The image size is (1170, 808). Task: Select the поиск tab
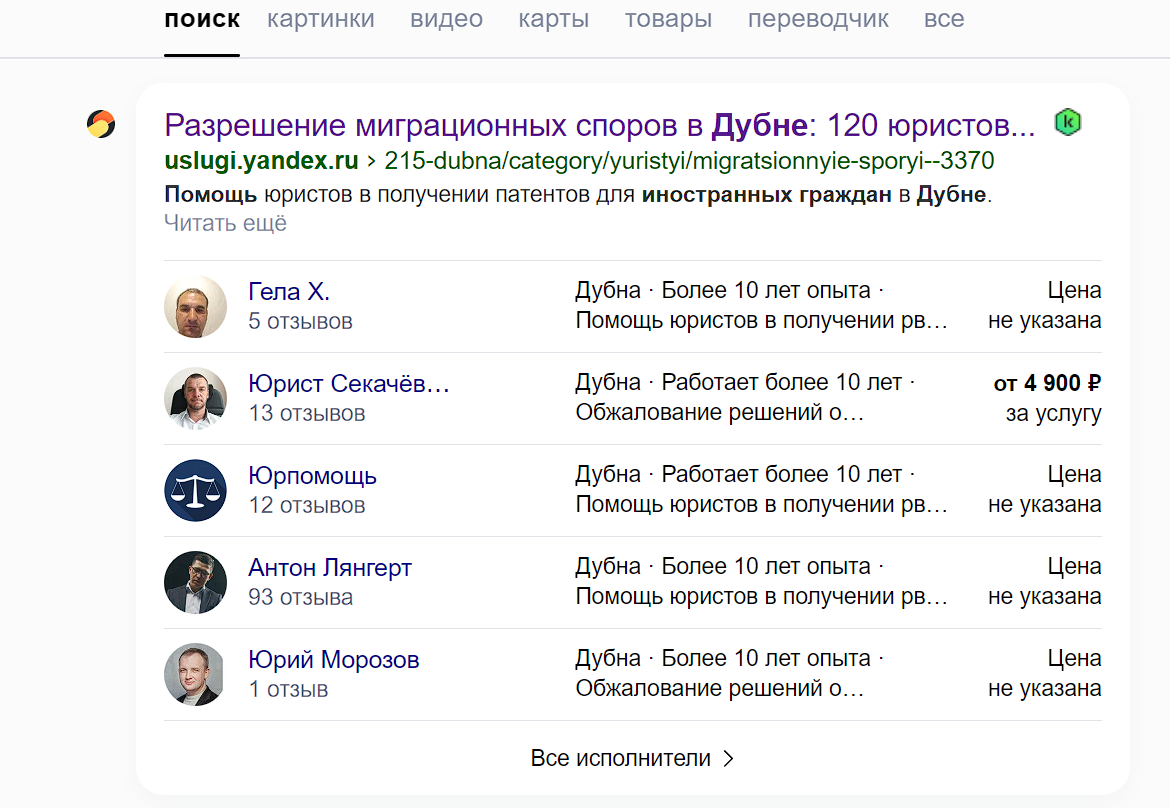[x=202, y=19]
